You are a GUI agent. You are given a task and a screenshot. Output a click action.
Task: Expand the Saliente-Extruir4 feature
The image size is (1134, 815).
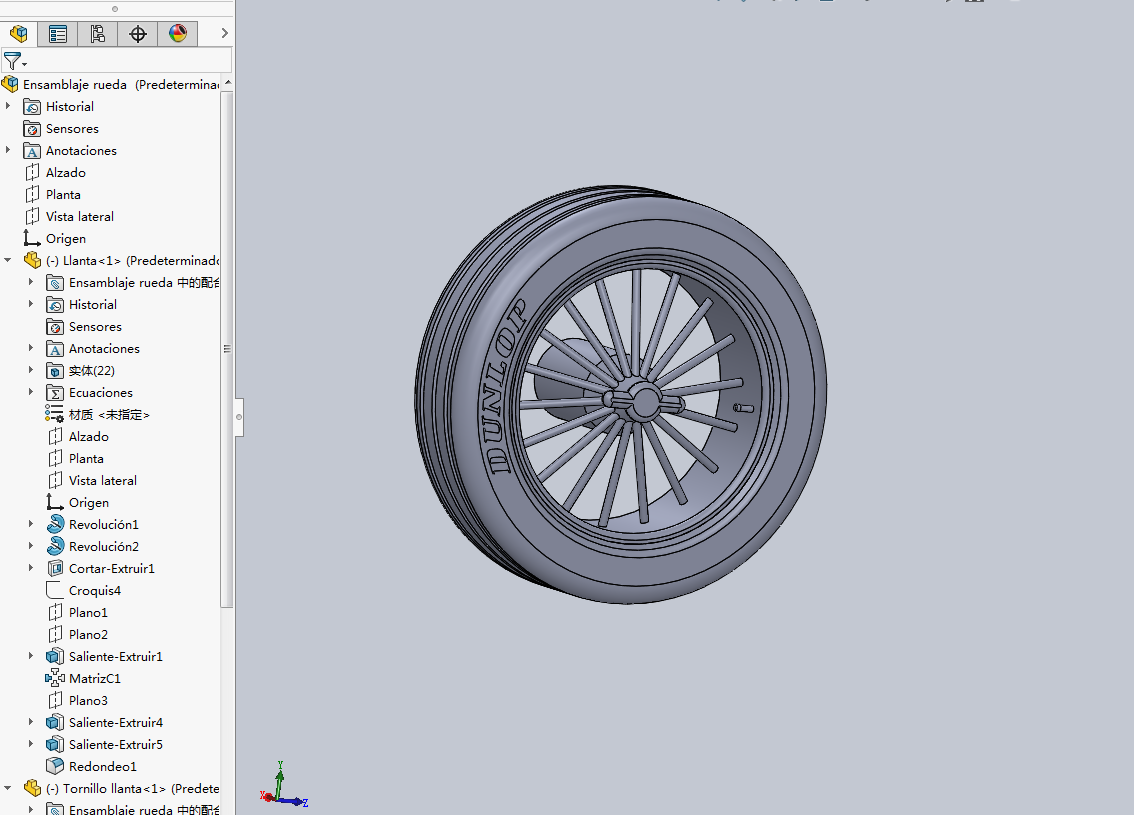(x=31, y=722)
